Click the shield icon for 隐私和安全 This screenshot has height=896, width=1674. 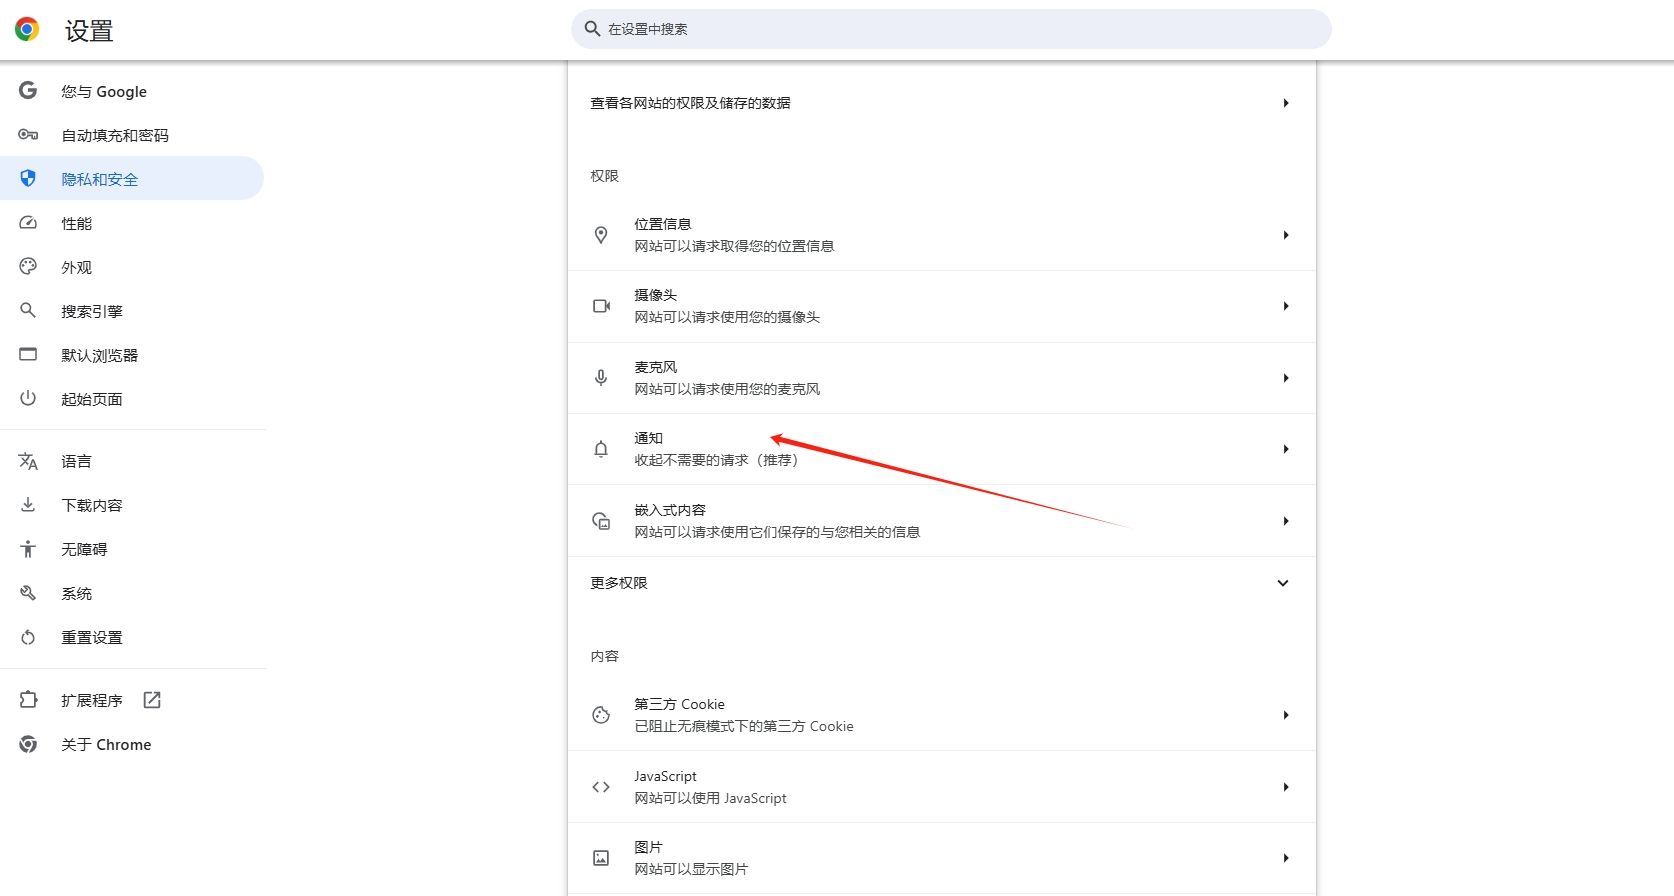(x=28, y=179)
